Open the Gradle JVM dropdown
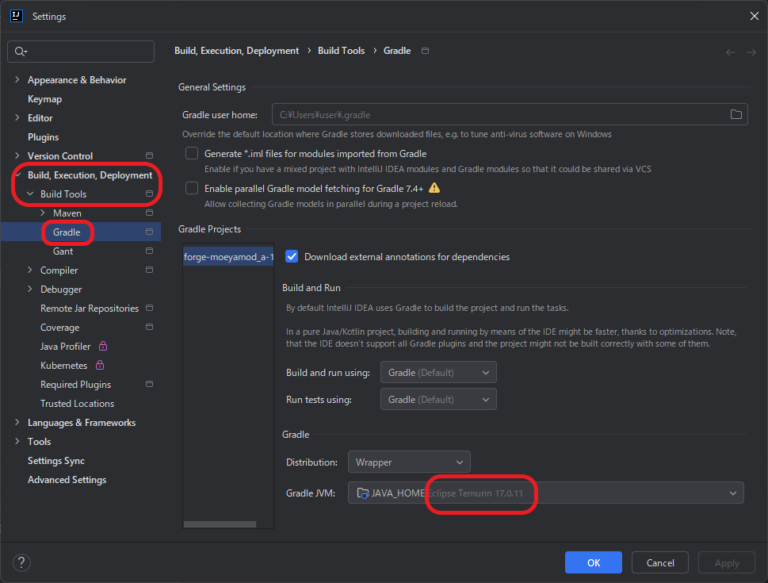This screenshot has height=583, width=768. pos(546,492)
